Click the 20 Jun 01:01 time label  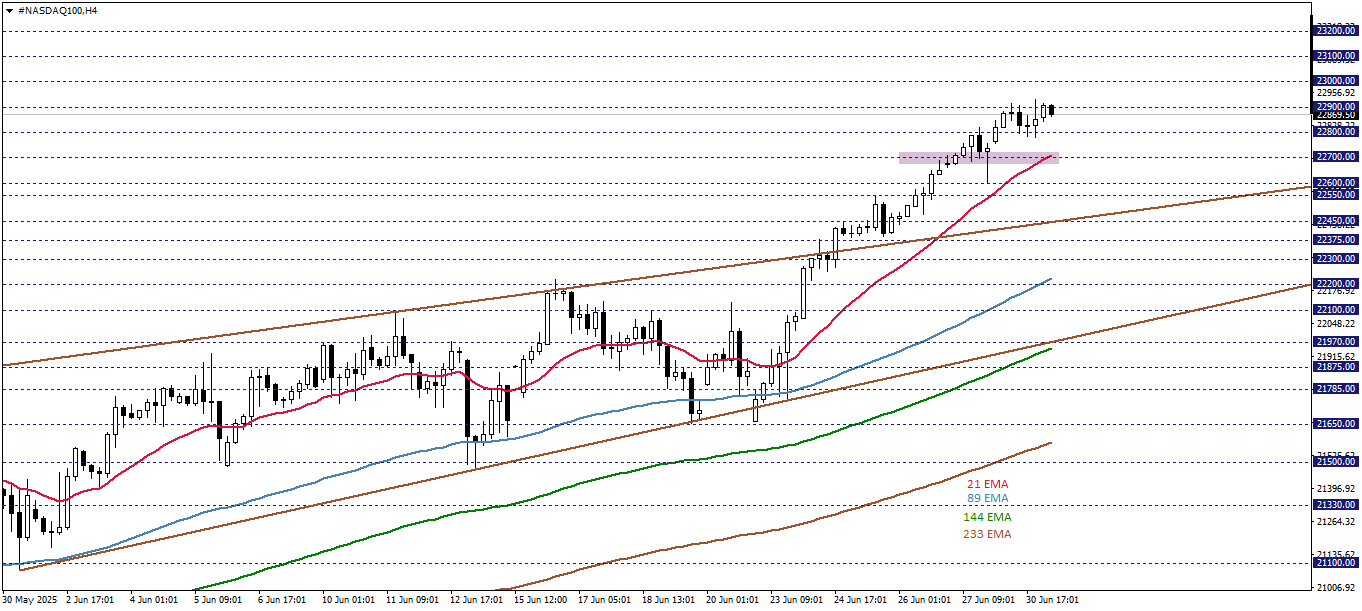point(732,600)
